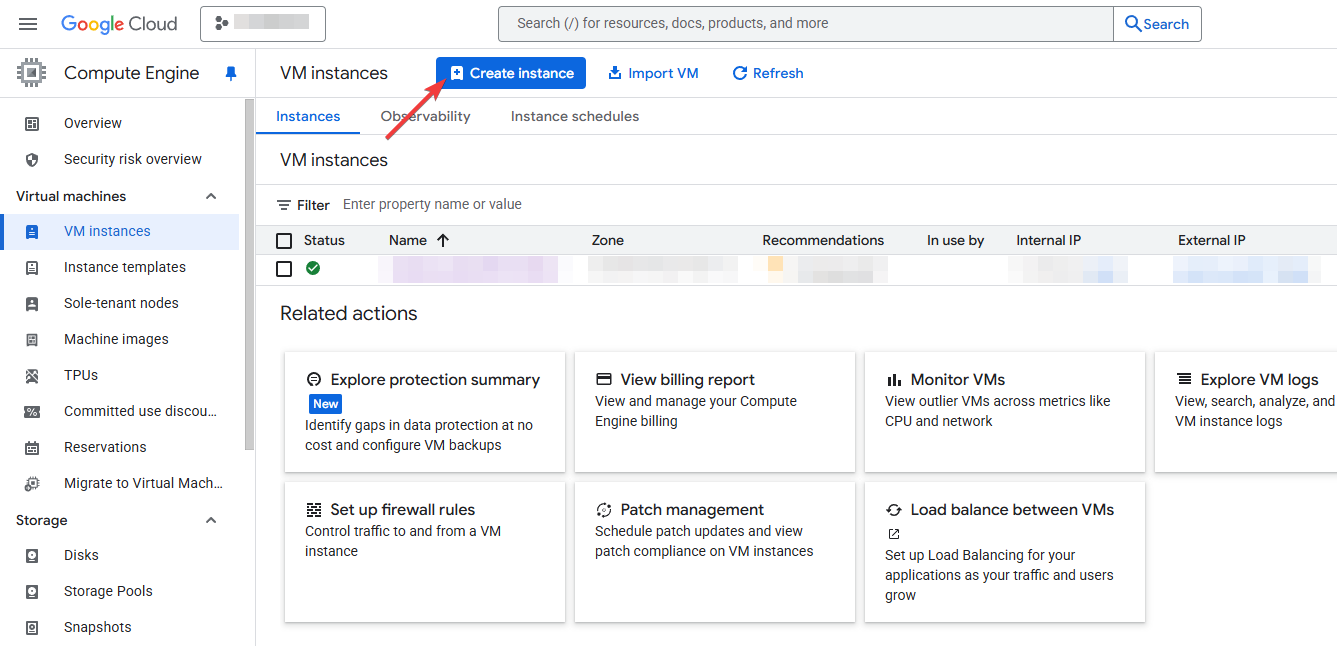
Task: Click the Zone column header
Action: pyautogui.click(x=608, y=241)
